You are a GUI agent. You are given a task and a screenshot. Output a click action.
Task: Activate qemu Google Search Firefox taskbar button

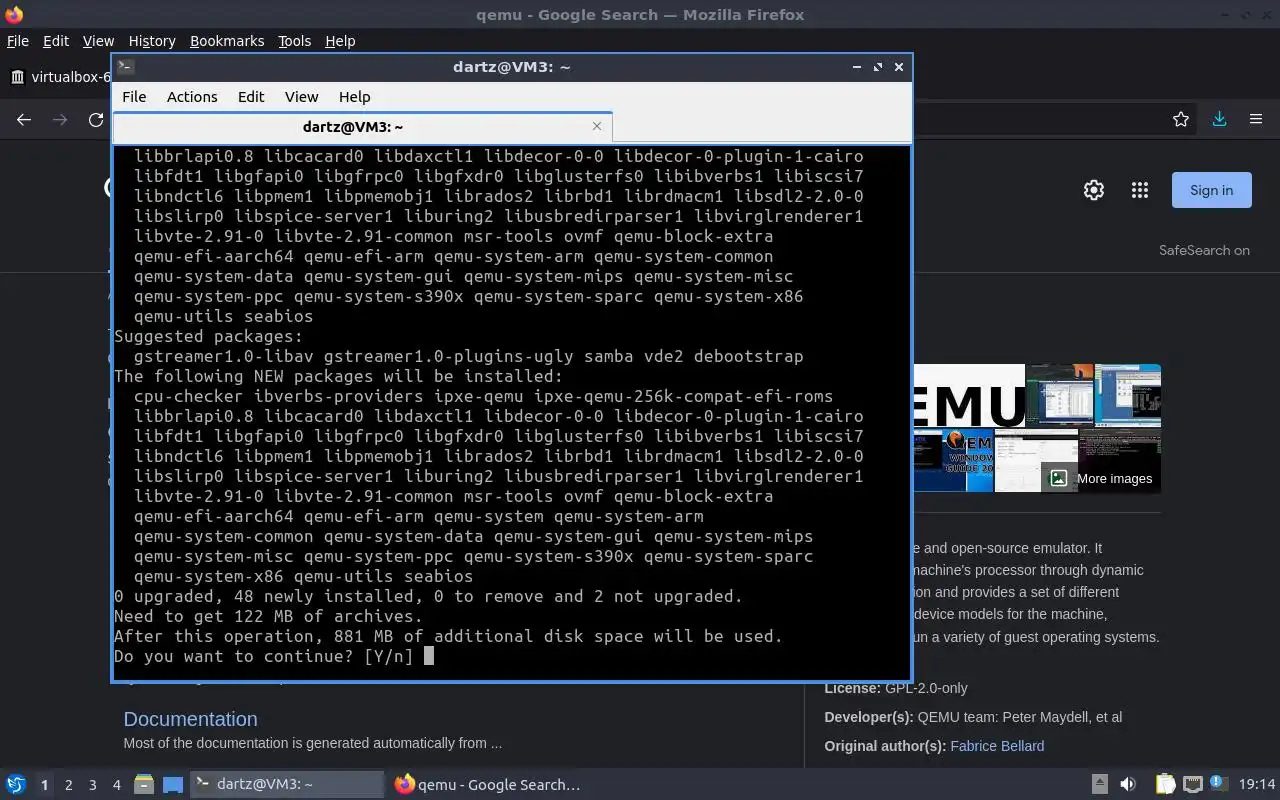coord(487,785)
